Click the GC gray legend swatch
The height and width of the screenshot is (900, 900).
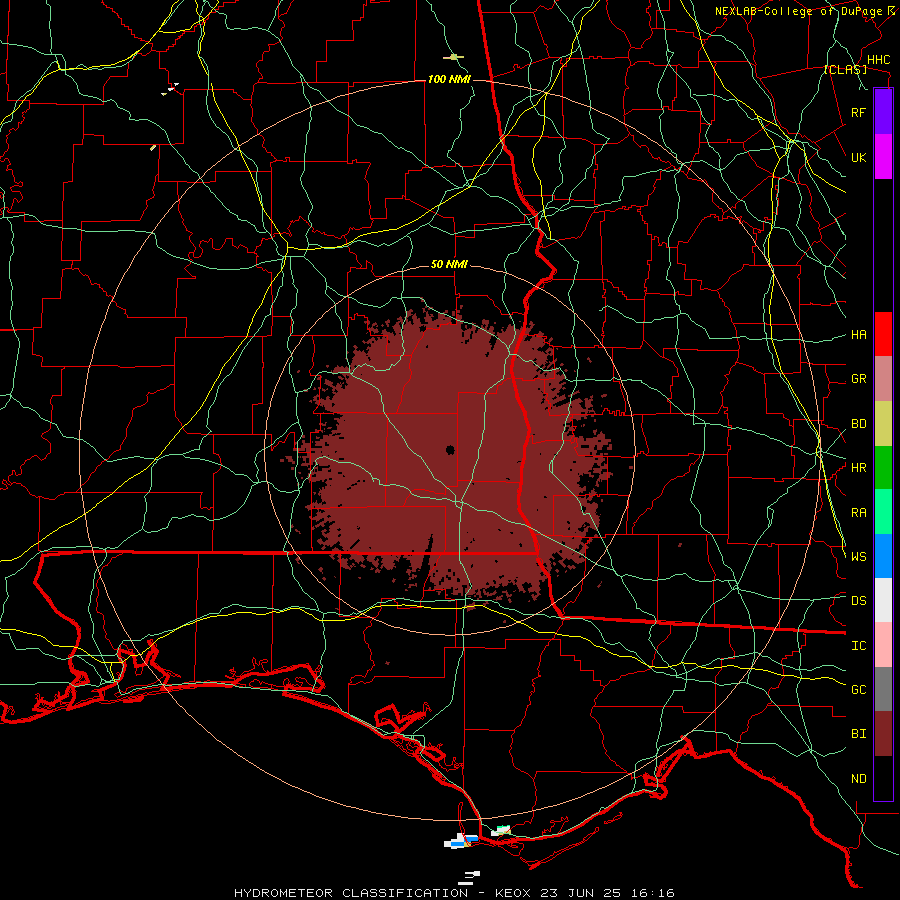coord(883,689)
